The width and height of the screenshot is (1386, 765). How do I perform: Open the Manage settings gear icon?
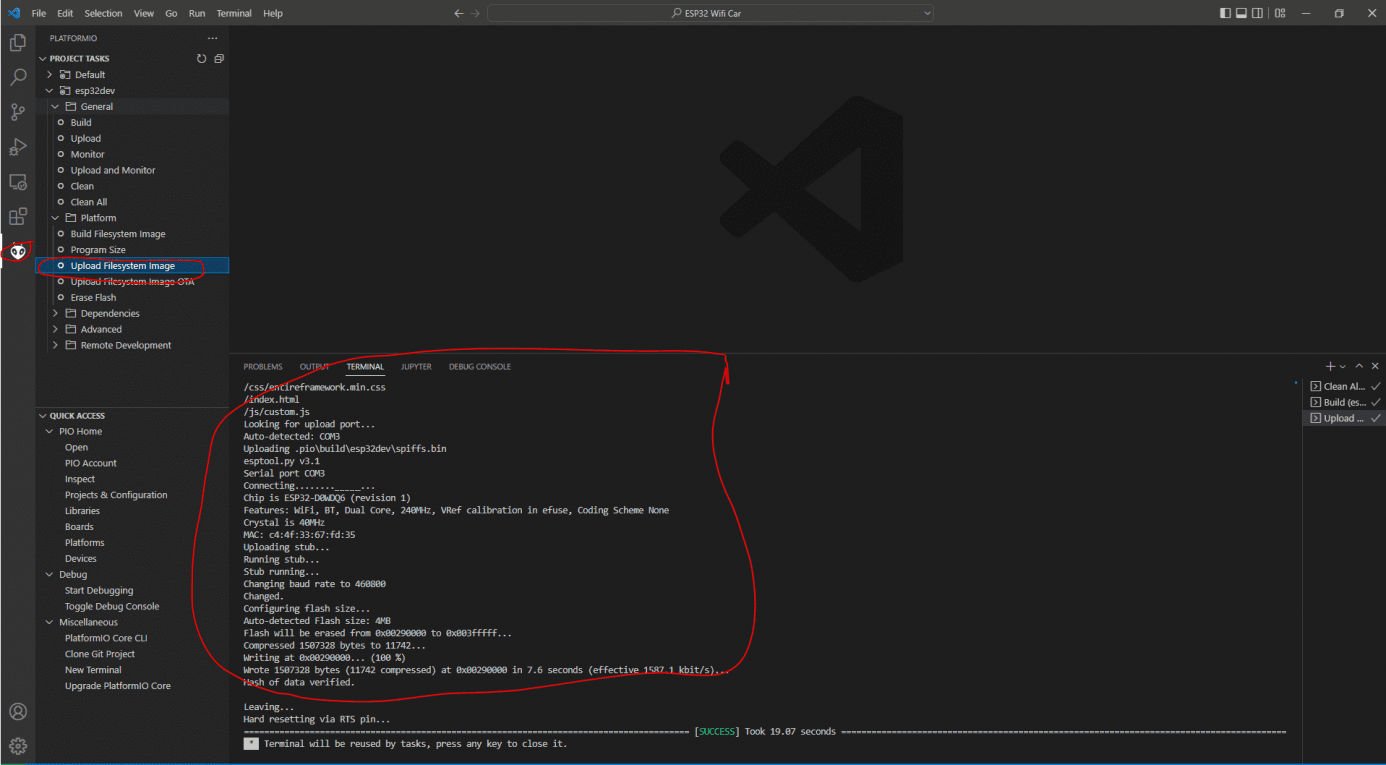(x=18, y=746)
